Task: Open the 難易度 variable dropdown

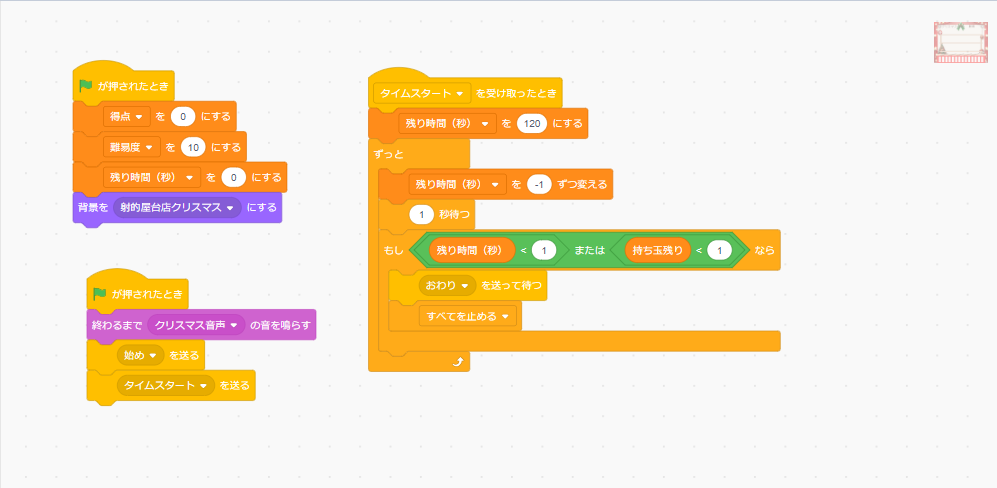Action: pos(150,147)
